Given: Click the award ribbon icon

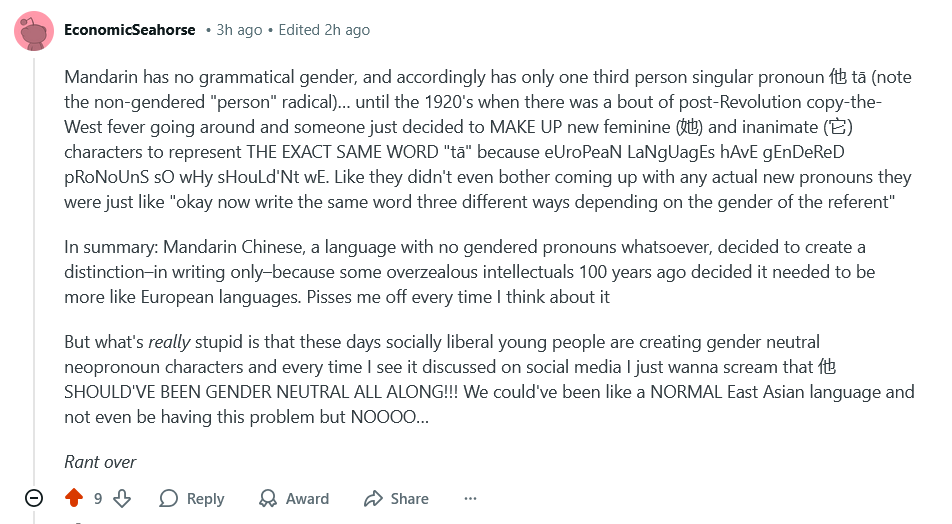Looking at the screenshot, I should [268, 498].
